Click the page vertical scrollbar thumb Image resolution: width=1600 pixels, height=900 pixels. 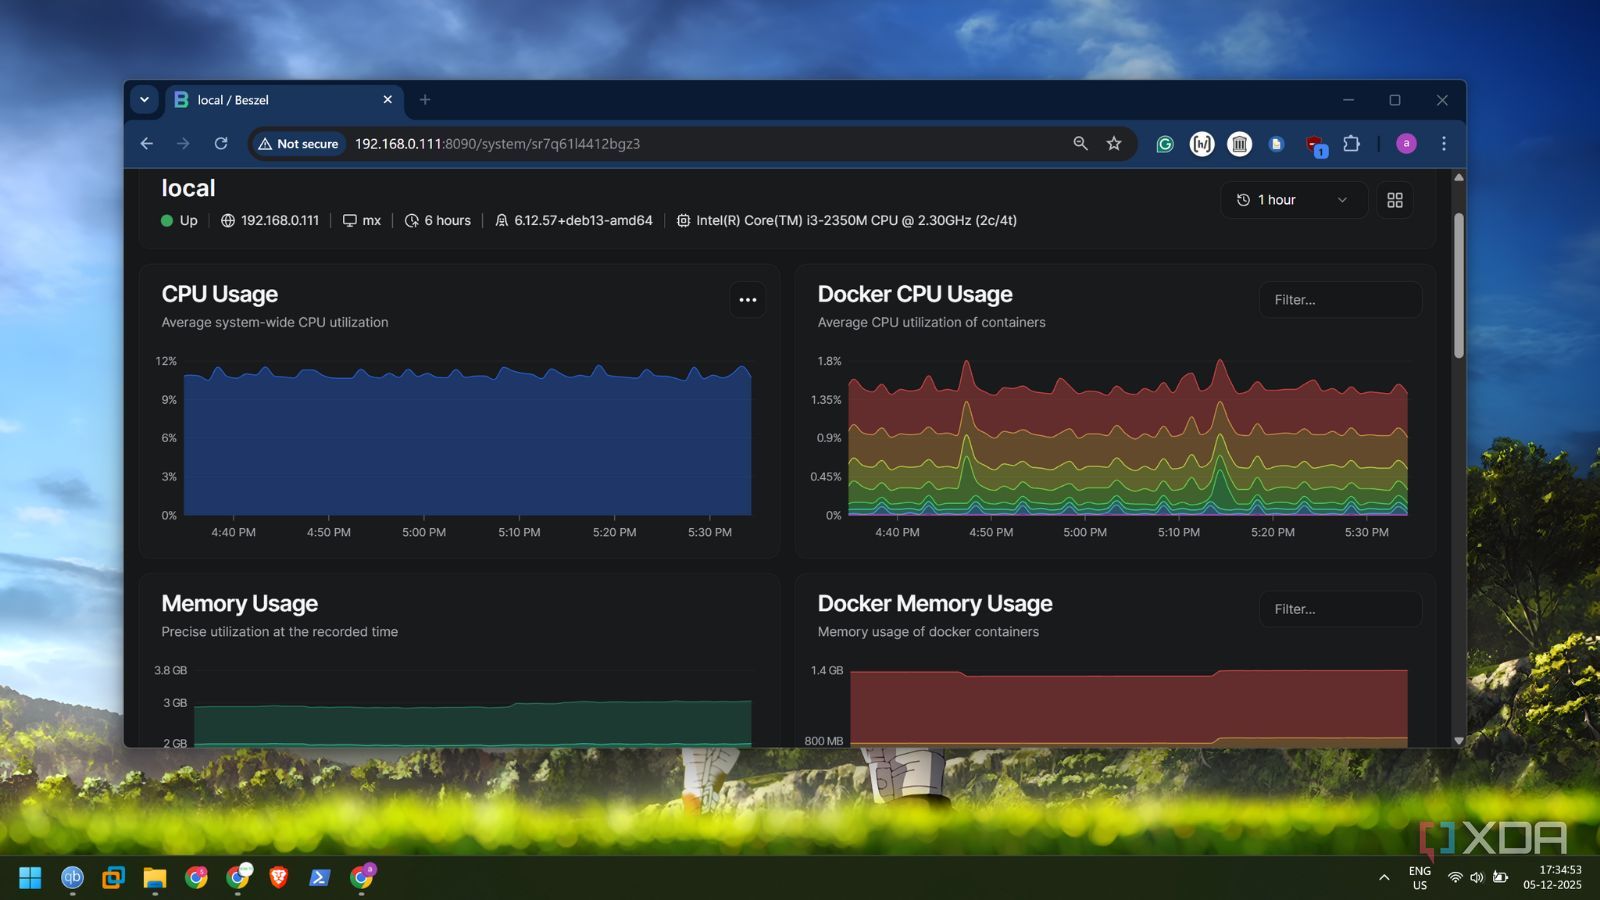[x=1459, y=285]
